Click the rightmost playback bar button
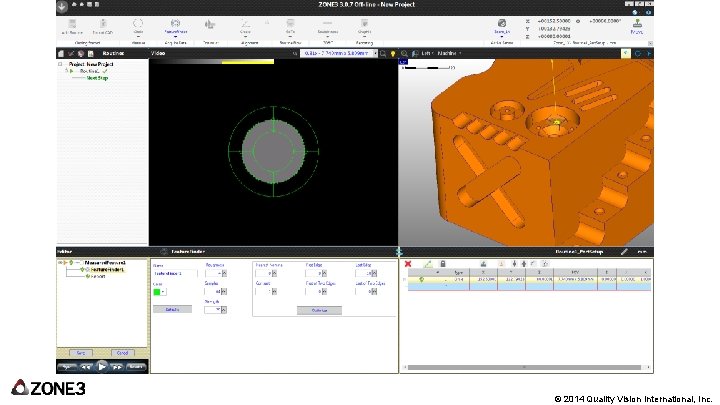 pos(136,367)
